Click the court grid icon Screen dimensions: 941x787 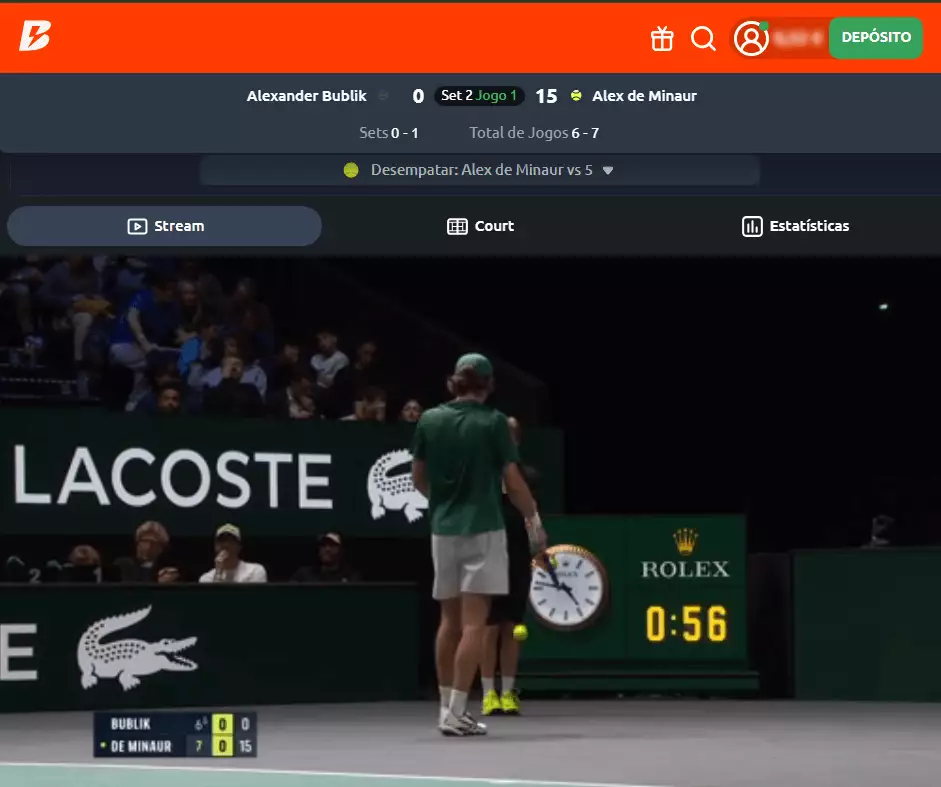coord(457,226)
